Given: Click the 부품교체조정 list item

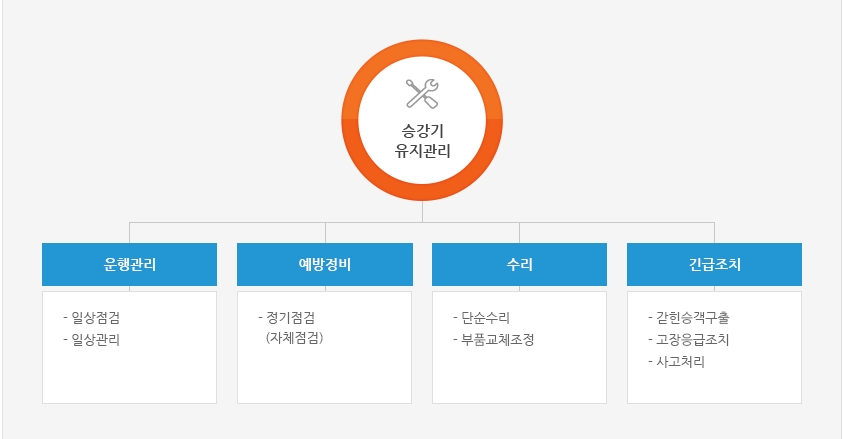Looking at the screenshot, I should coord(494,339).
